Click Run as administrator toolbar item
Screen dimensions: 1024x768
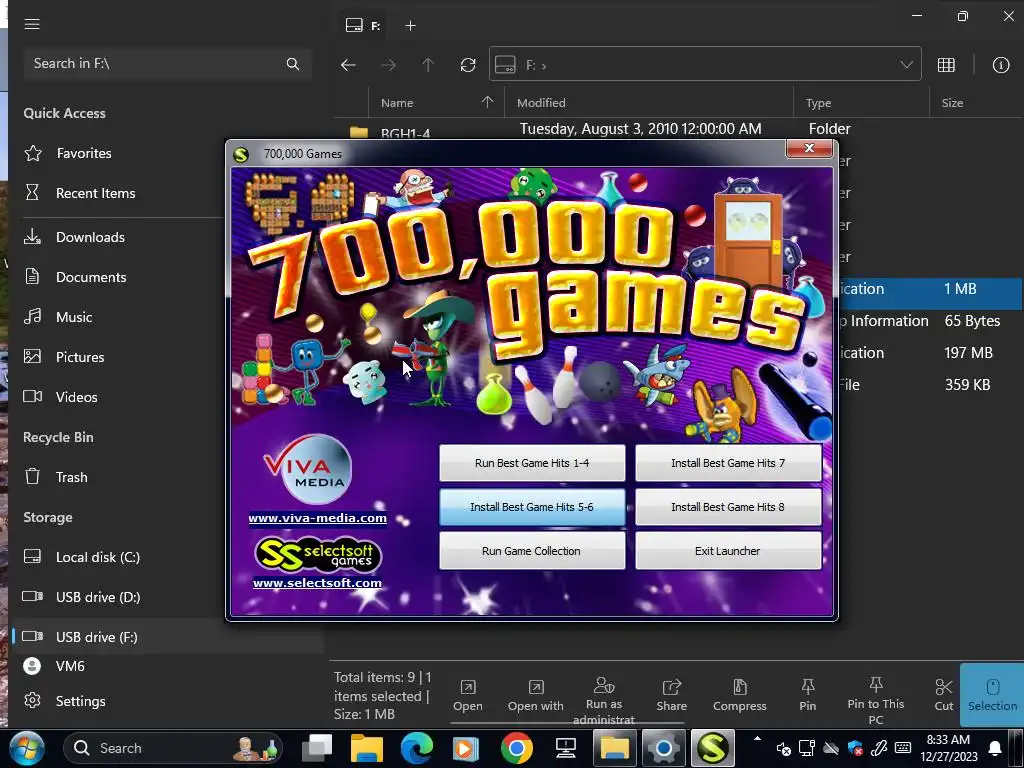603,700
